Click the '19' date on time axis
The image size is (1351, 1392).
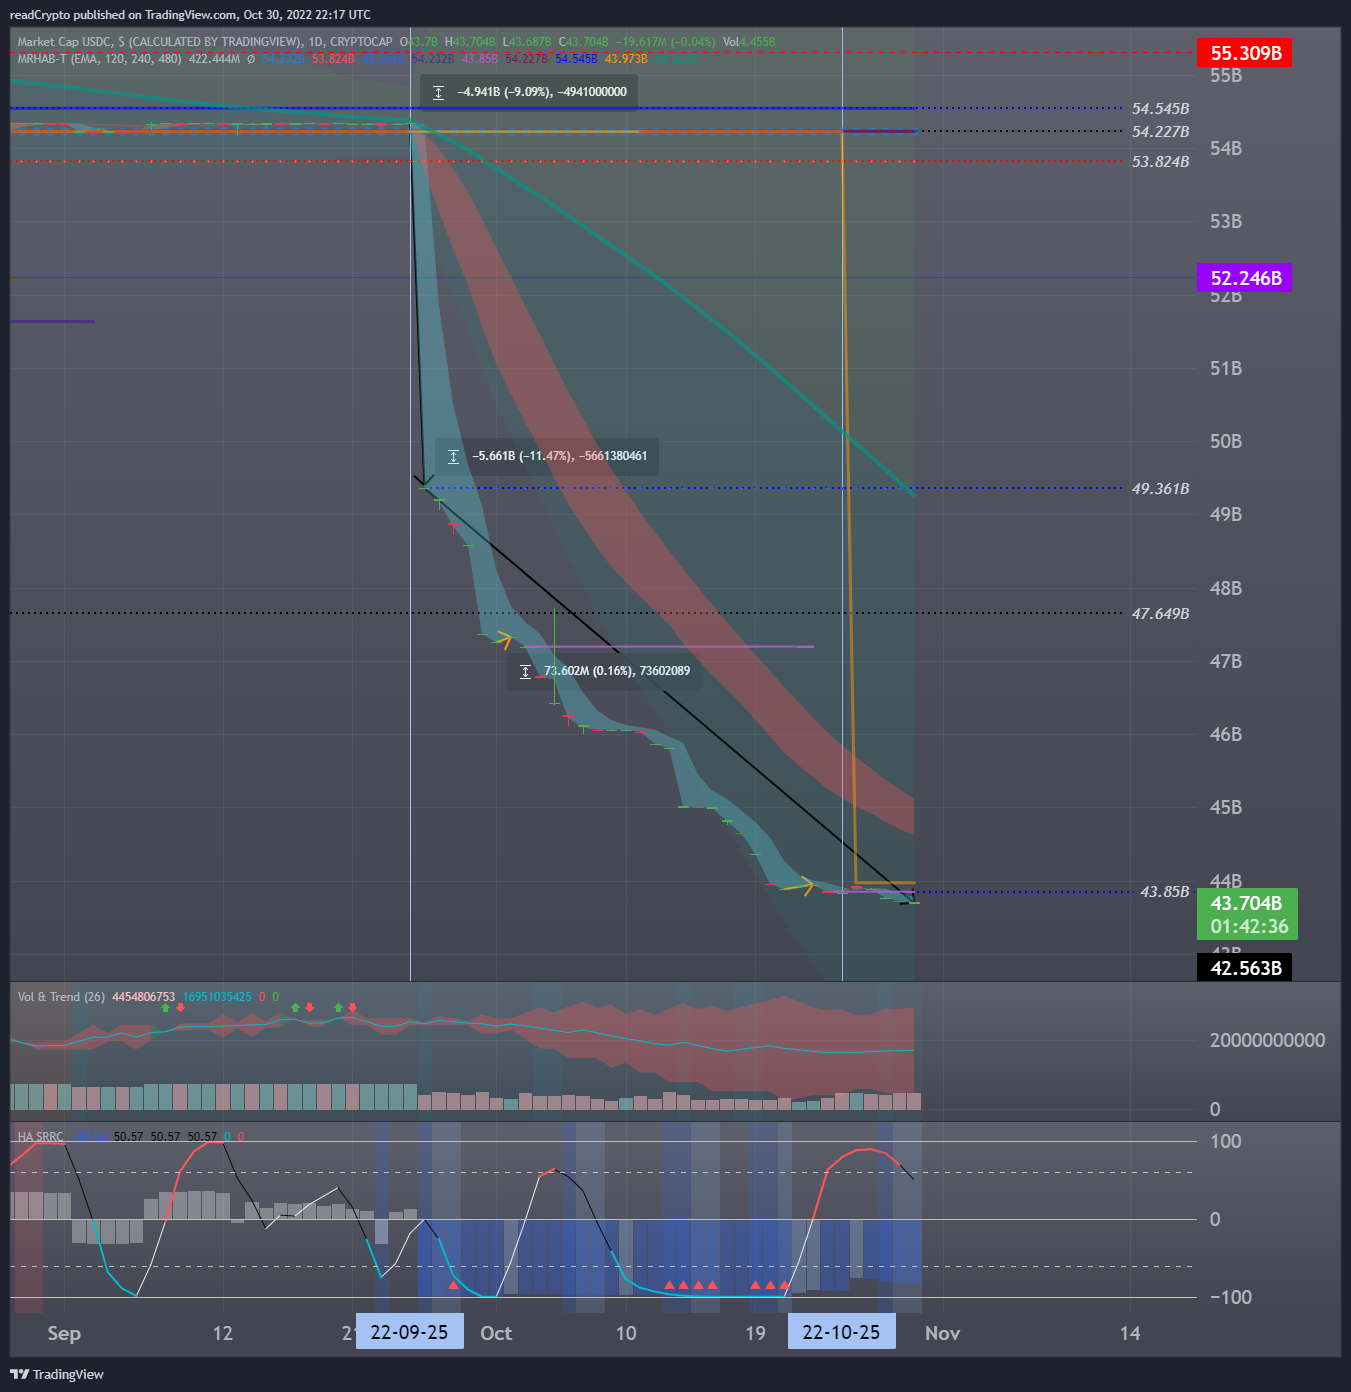756,1333
